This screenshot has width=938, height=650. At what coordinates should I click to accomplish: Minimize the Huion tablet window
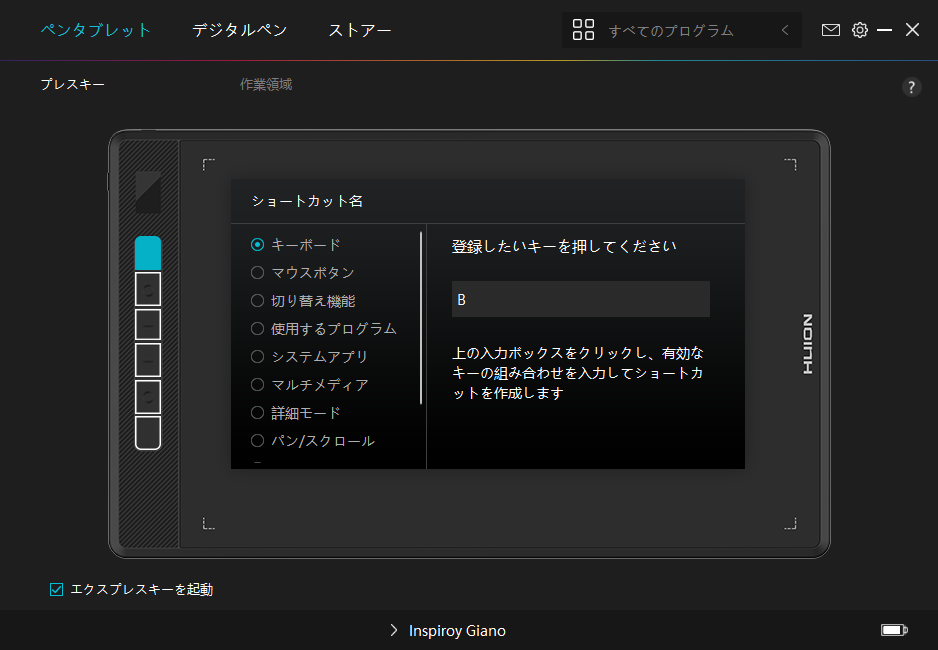[x=884, y=30]
